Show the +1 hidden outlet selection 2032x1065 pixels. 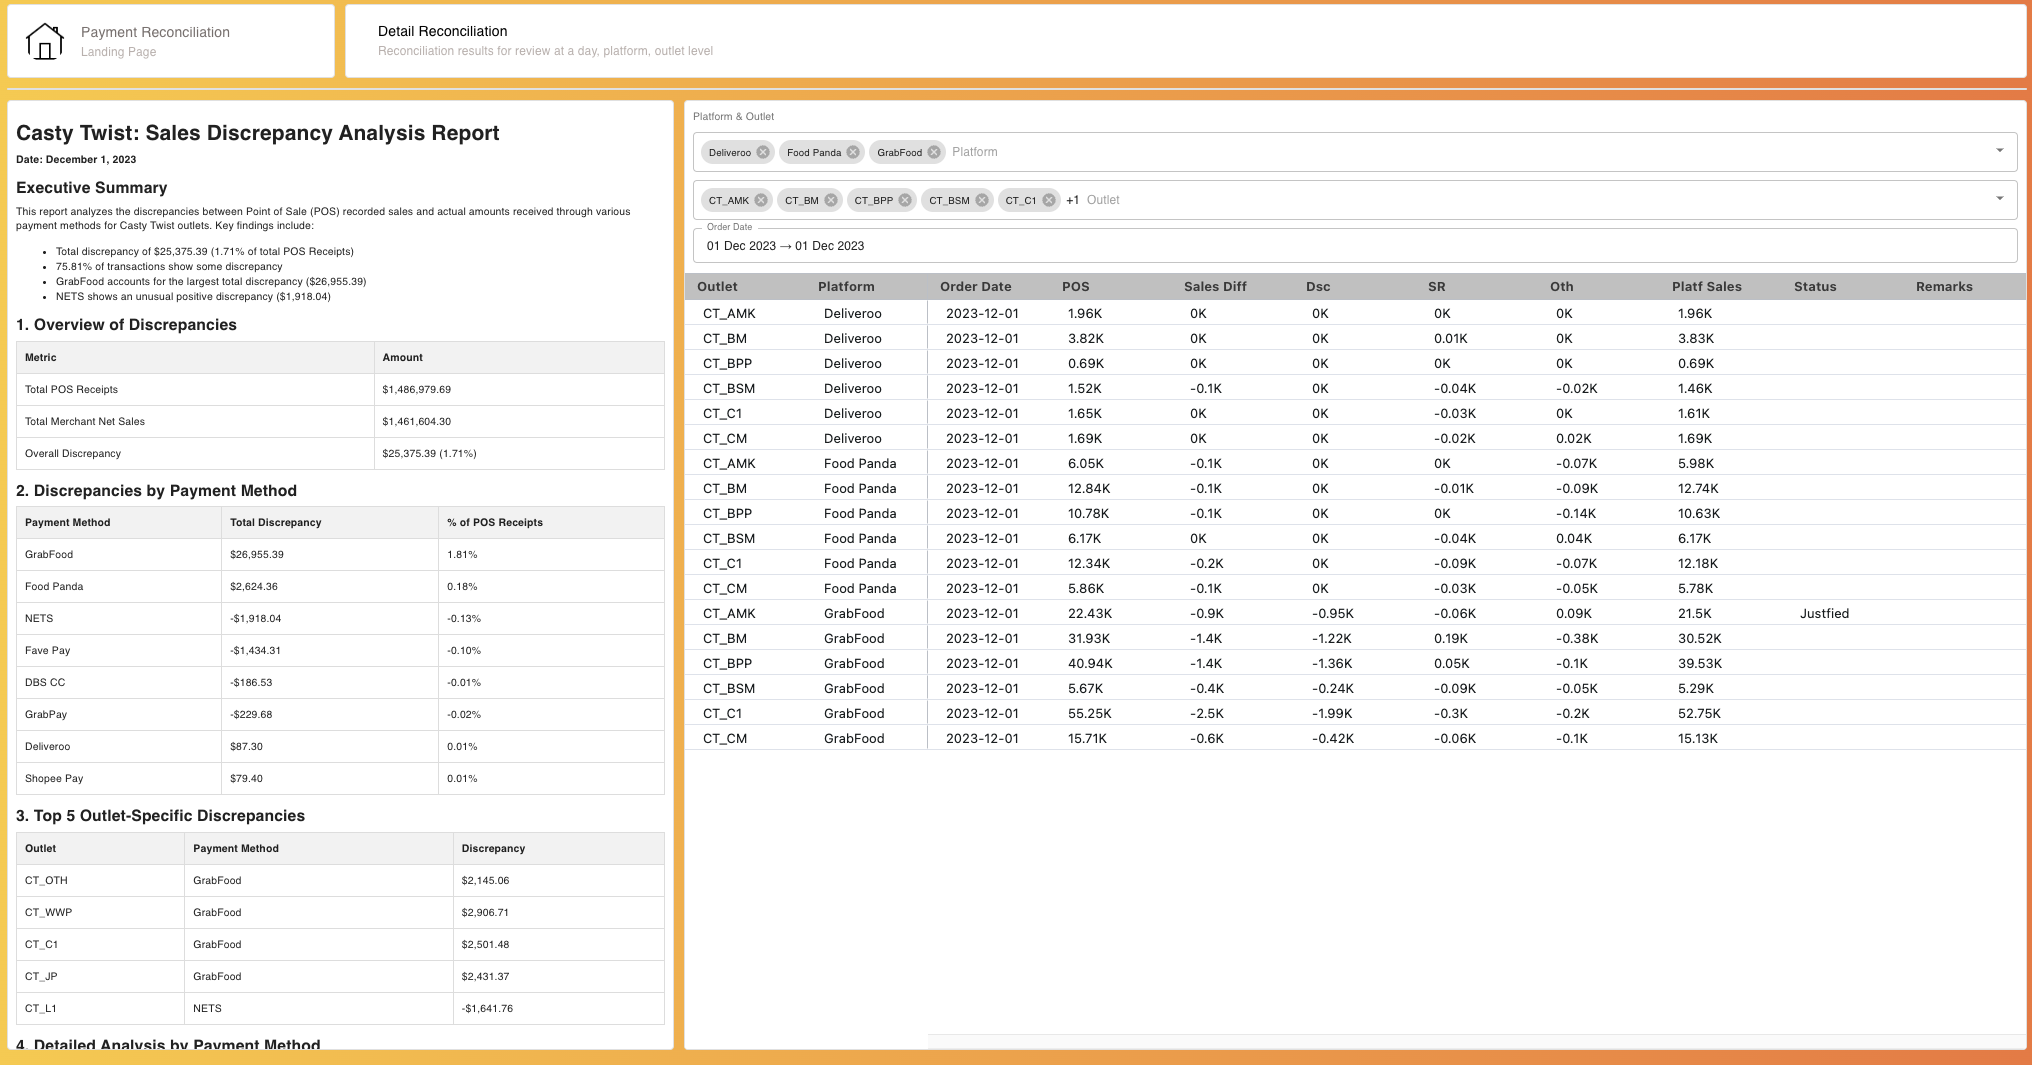pos(1073,200)
